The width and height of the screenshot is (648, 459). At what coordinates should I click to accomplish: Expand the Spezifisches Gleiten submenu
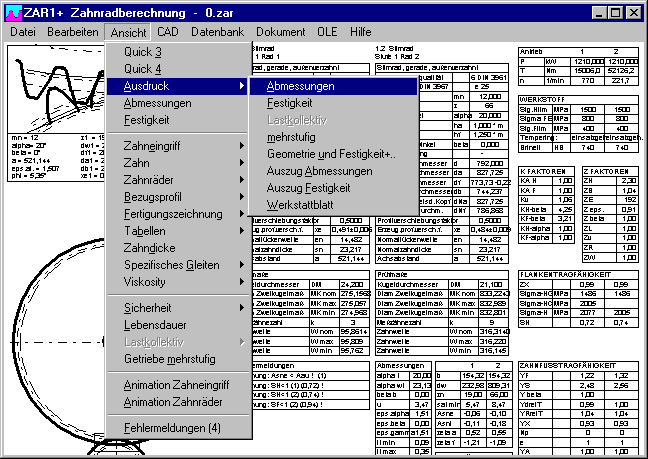pyautogui.click(x=172, y=265)
